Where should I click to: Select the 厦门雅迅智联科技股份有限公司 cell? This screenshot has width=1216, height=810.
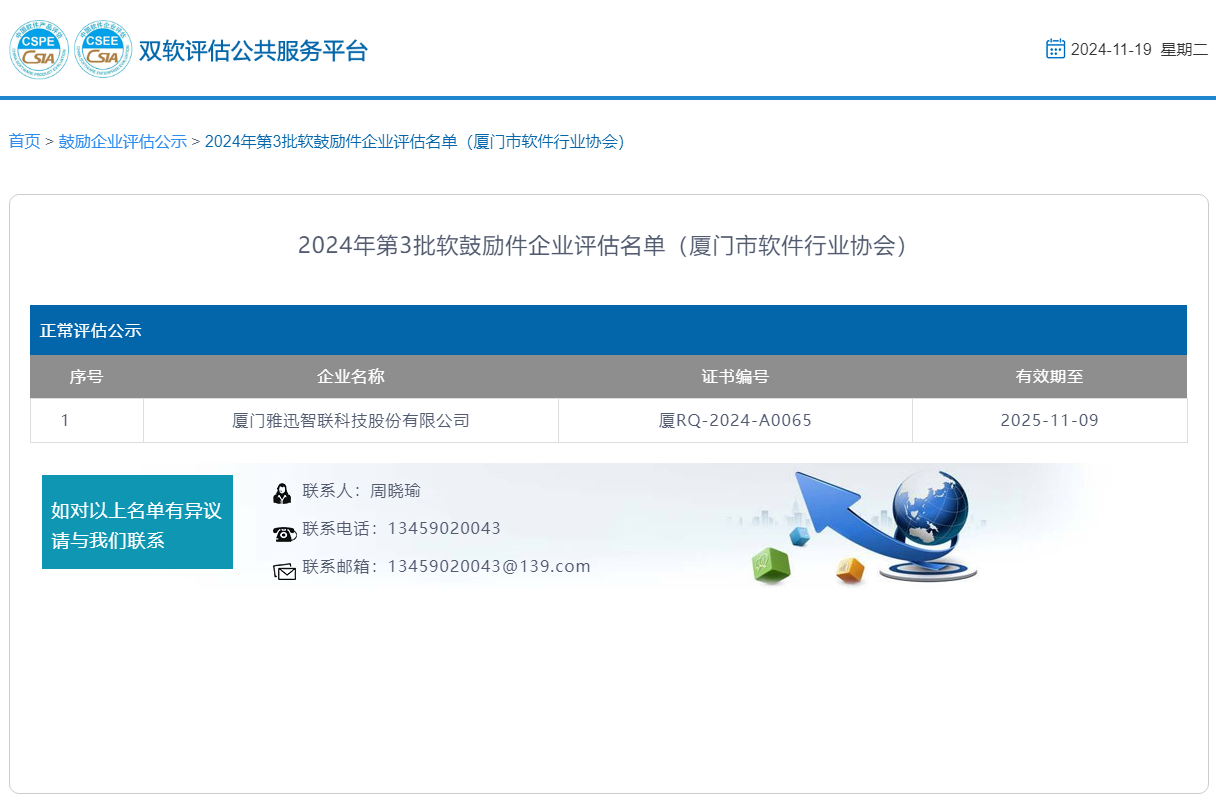[x=351, y=420]
